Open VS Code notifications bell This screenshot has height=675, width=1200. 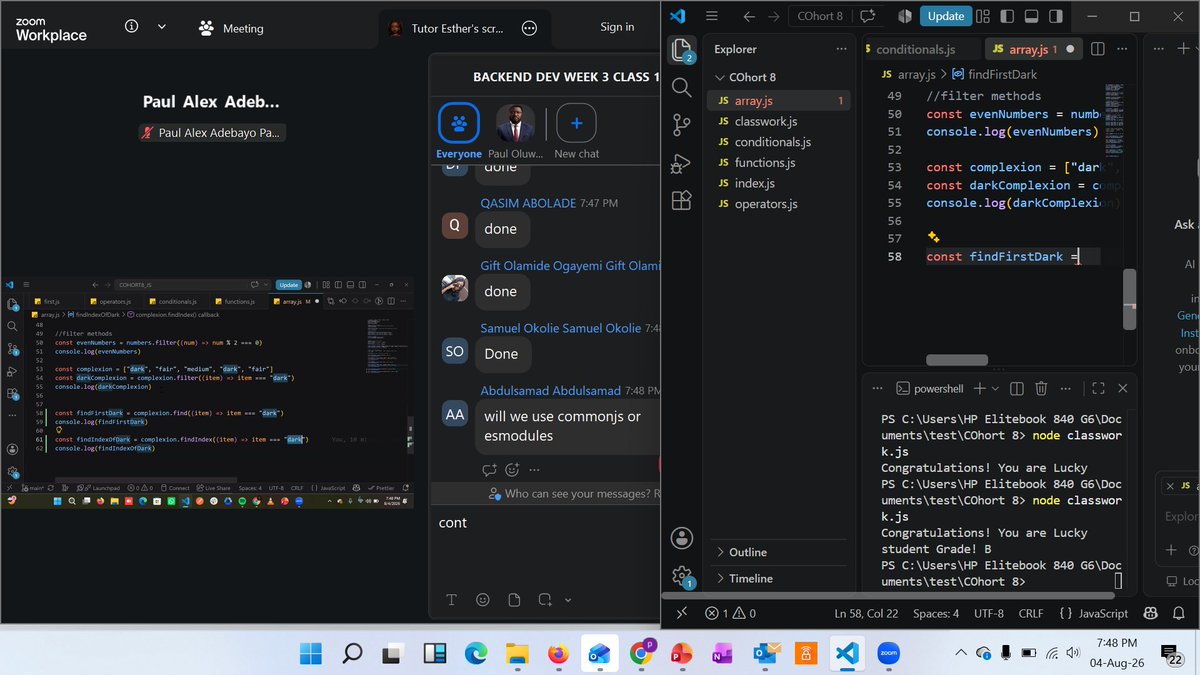[x=1180, y=613]
